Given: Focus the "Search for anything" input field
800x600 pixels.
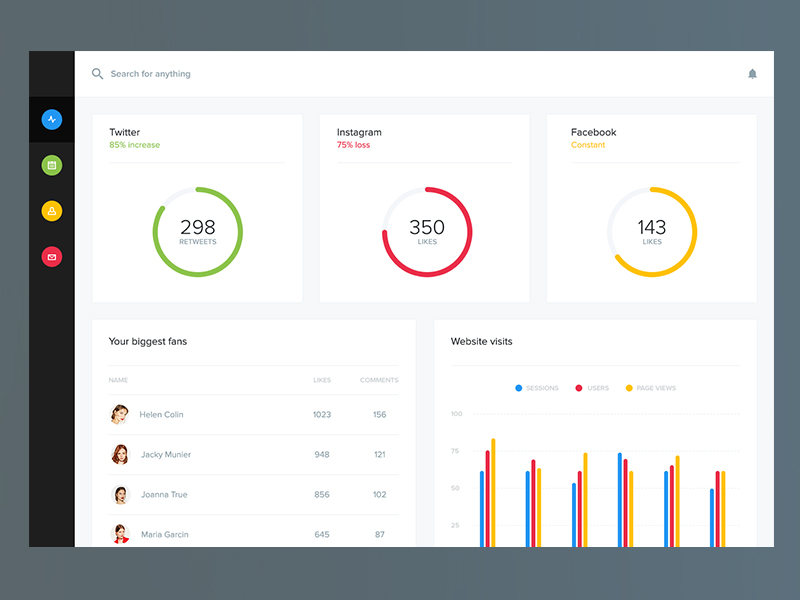Looking at the screenshot, I should coord(300,74).
